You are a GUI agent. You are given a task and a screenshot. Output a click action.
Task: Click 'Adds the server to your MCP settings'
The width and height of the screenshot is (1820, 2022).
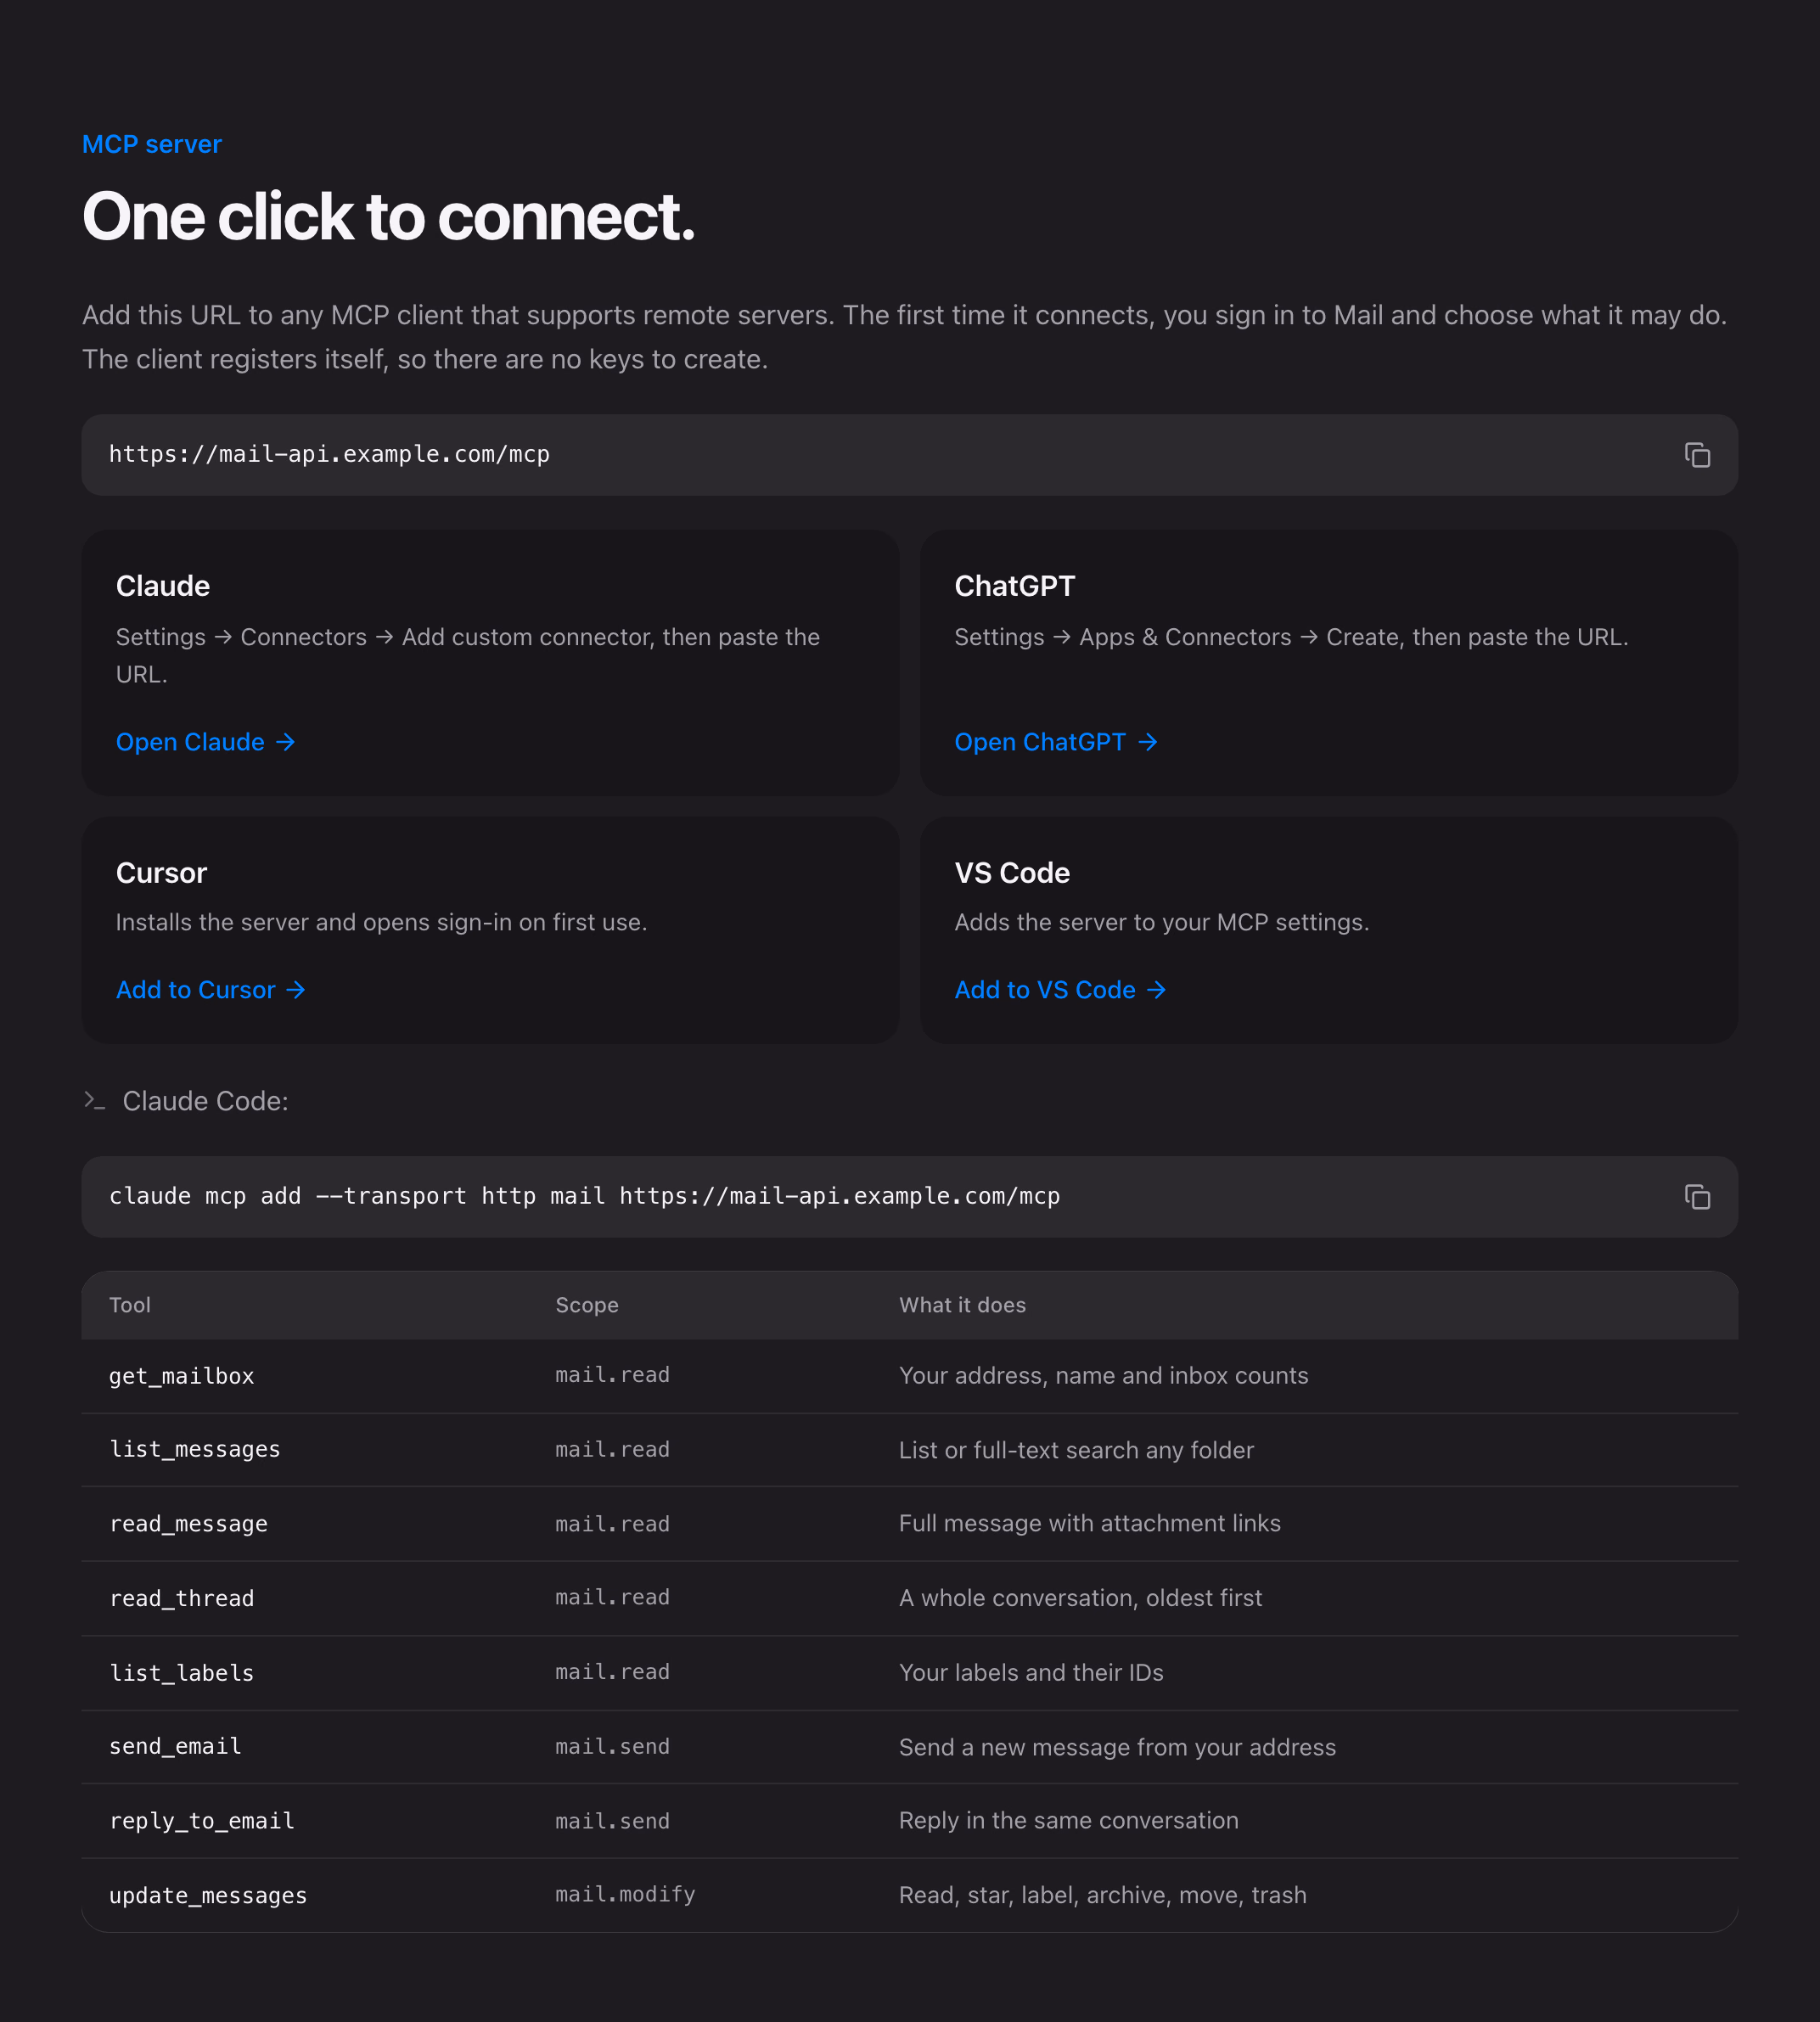(x=1161, y=922)
